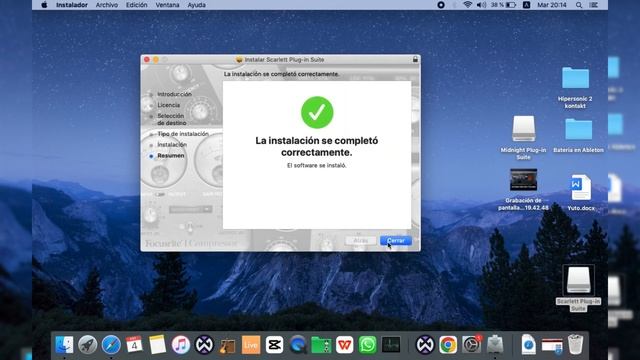Open Launchpad rocket icon in dock

click(87, 345)
